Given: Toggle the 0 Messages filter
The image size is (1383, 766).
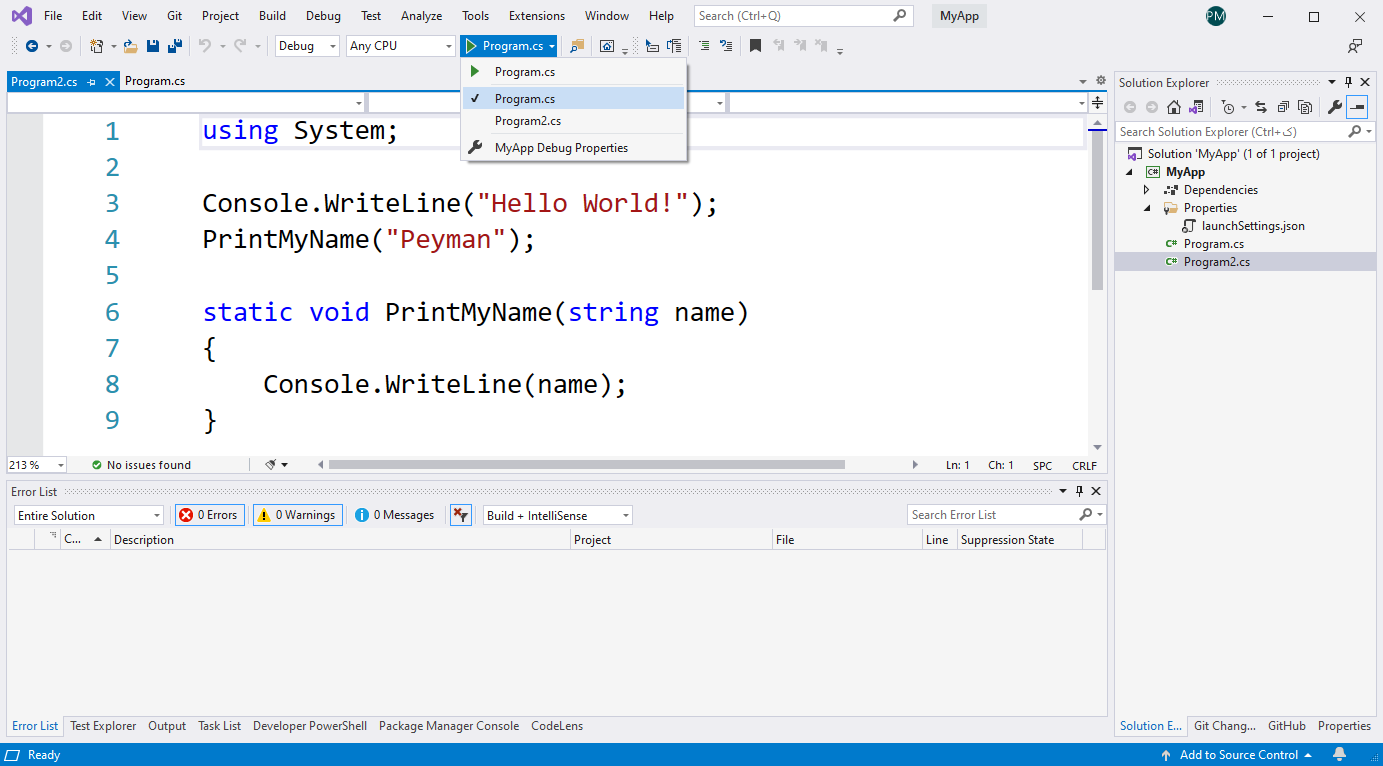Looking at the screenshot, I should tap(395, 515).
